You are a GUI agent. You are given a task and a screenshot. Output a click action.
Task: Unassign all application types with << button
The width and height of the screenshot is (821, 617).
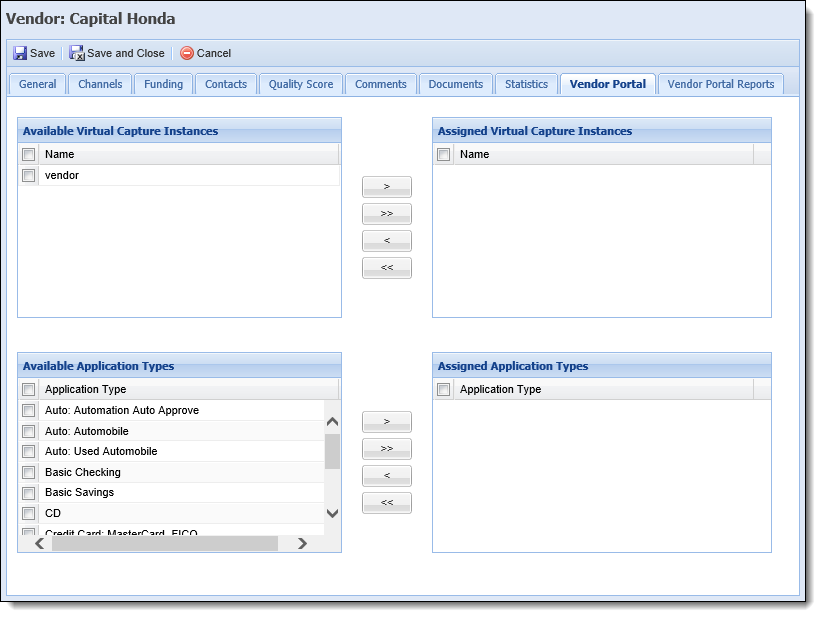point(387,503)
